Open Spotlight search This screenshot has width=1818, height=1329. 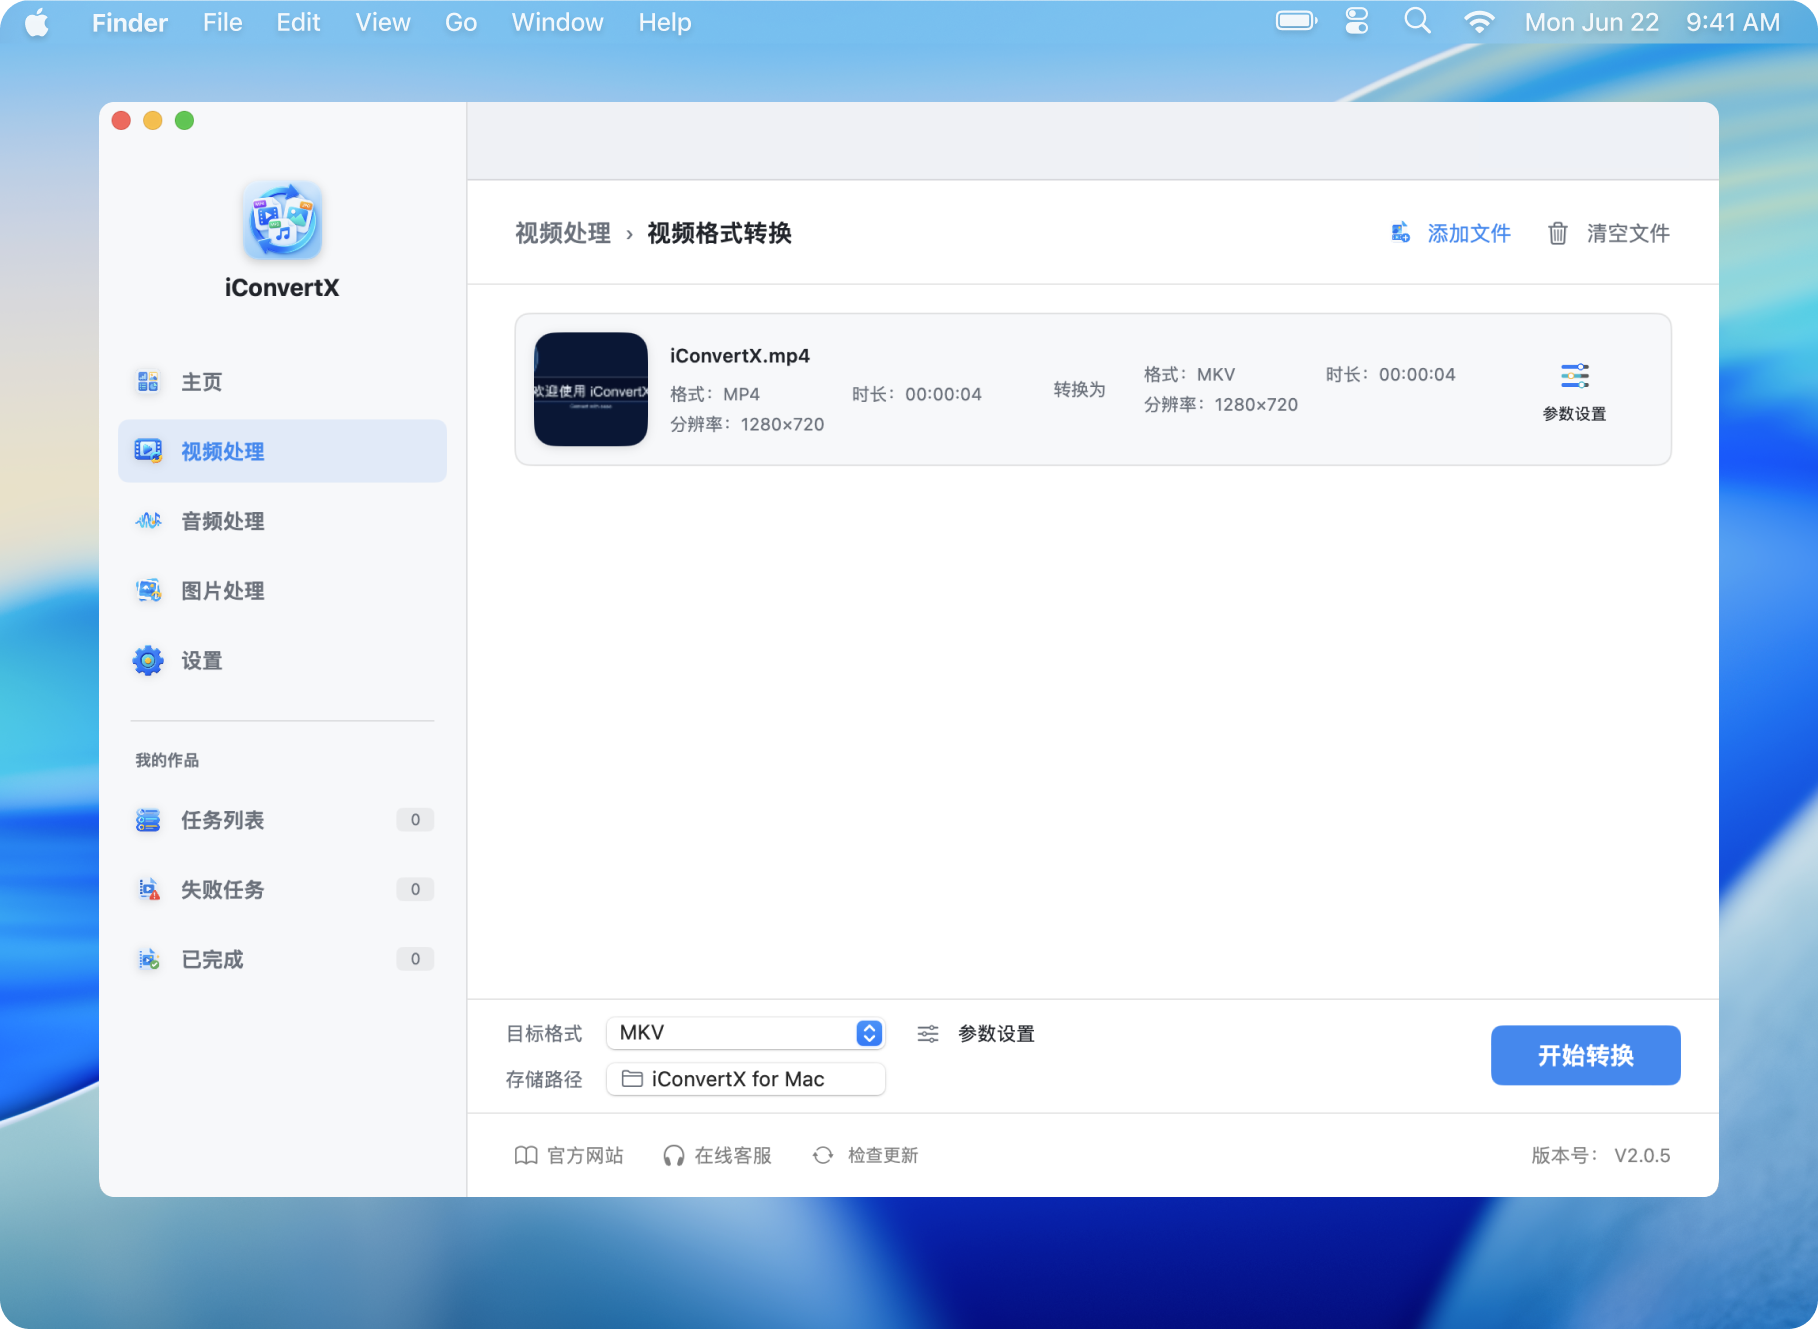pos(1417,21)
